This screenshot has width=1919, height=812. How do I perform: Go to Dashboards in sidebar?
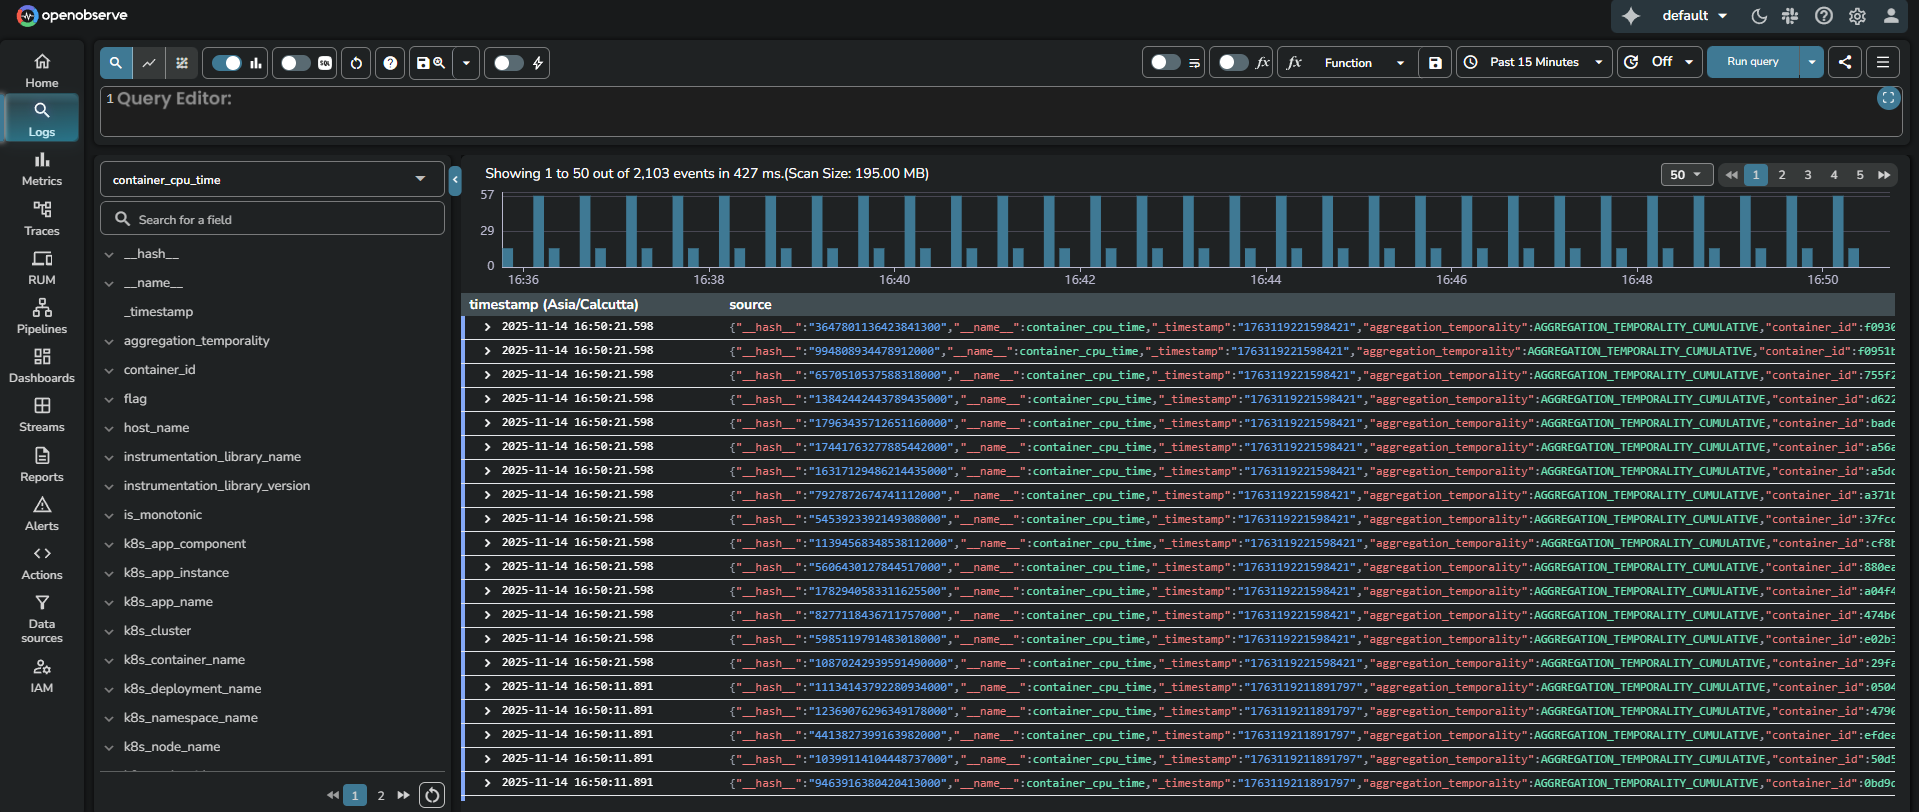click(x=42, y=365)
